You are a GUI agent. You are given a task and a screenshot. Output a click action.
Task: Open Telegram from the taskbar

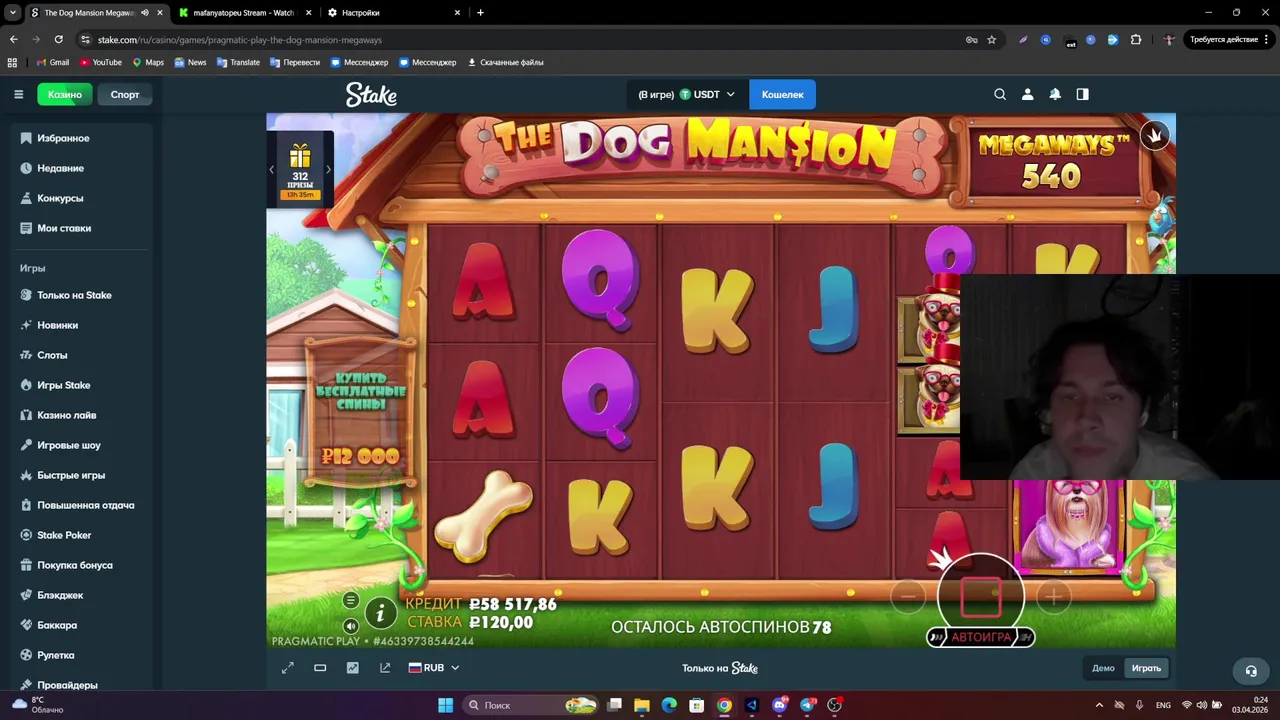807,705
